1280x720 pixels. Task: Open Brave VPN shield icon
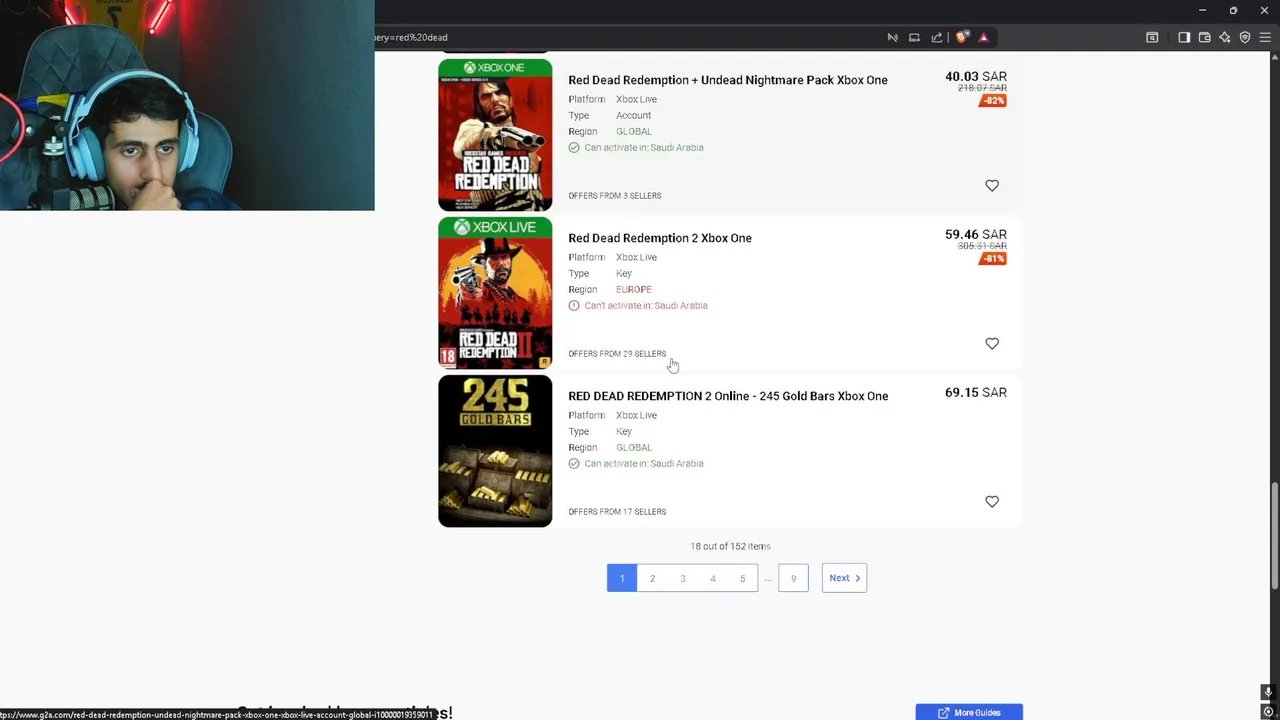pos(1245,37)
